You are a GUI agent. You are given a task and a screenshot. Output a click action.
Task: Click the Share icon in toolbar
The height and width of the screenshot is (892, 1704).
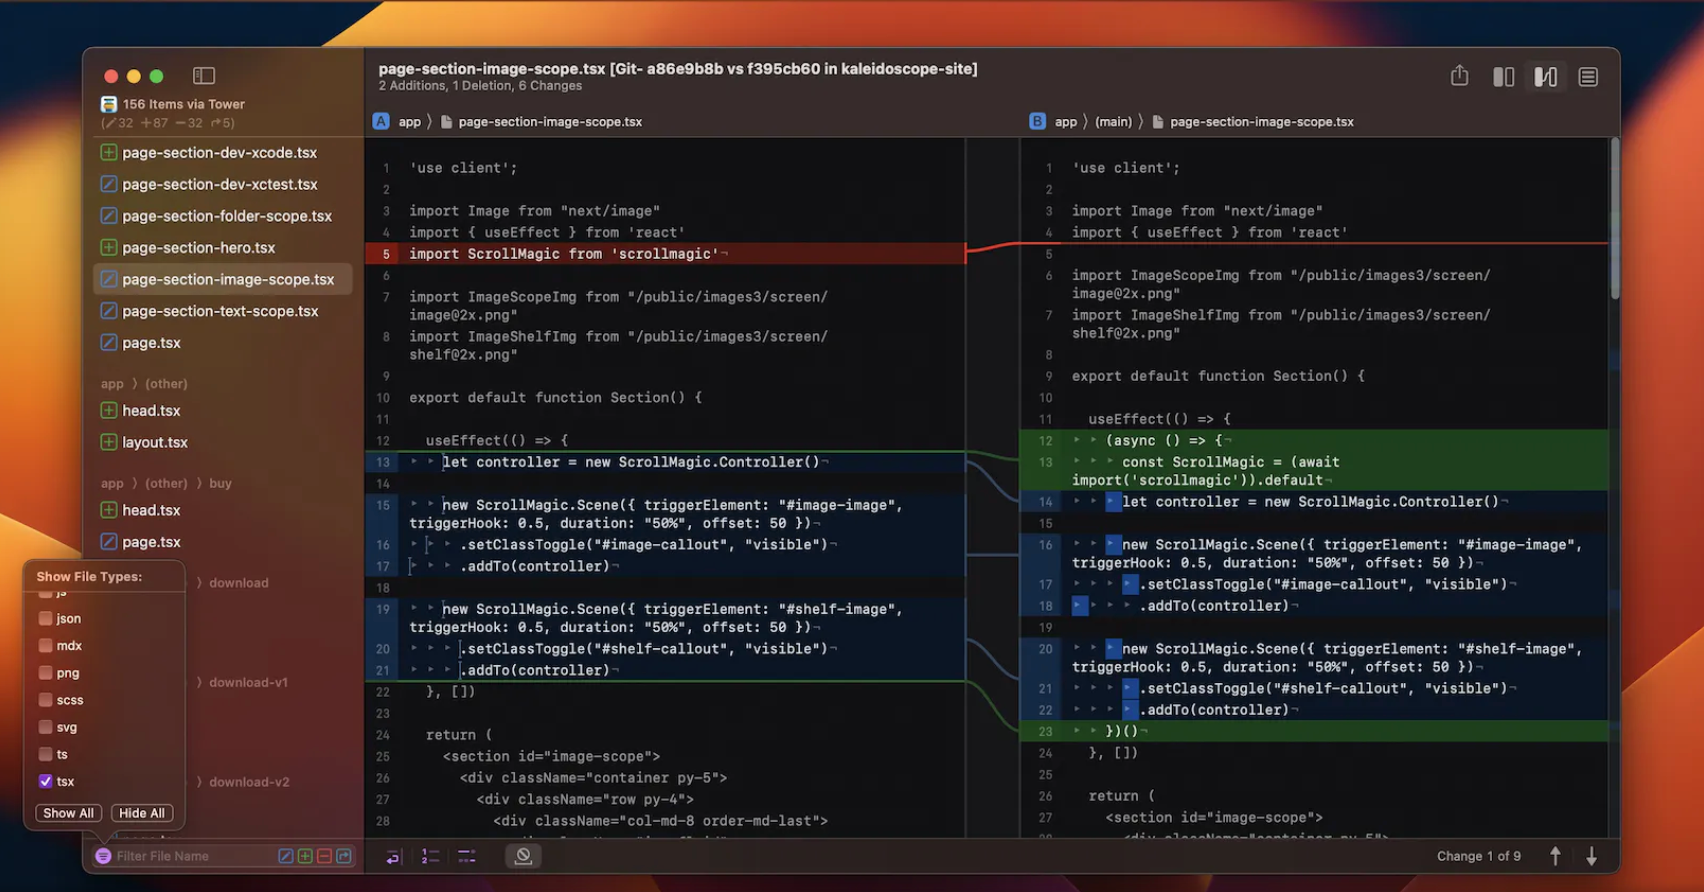pyautogui.click(x=1459, y=76)
